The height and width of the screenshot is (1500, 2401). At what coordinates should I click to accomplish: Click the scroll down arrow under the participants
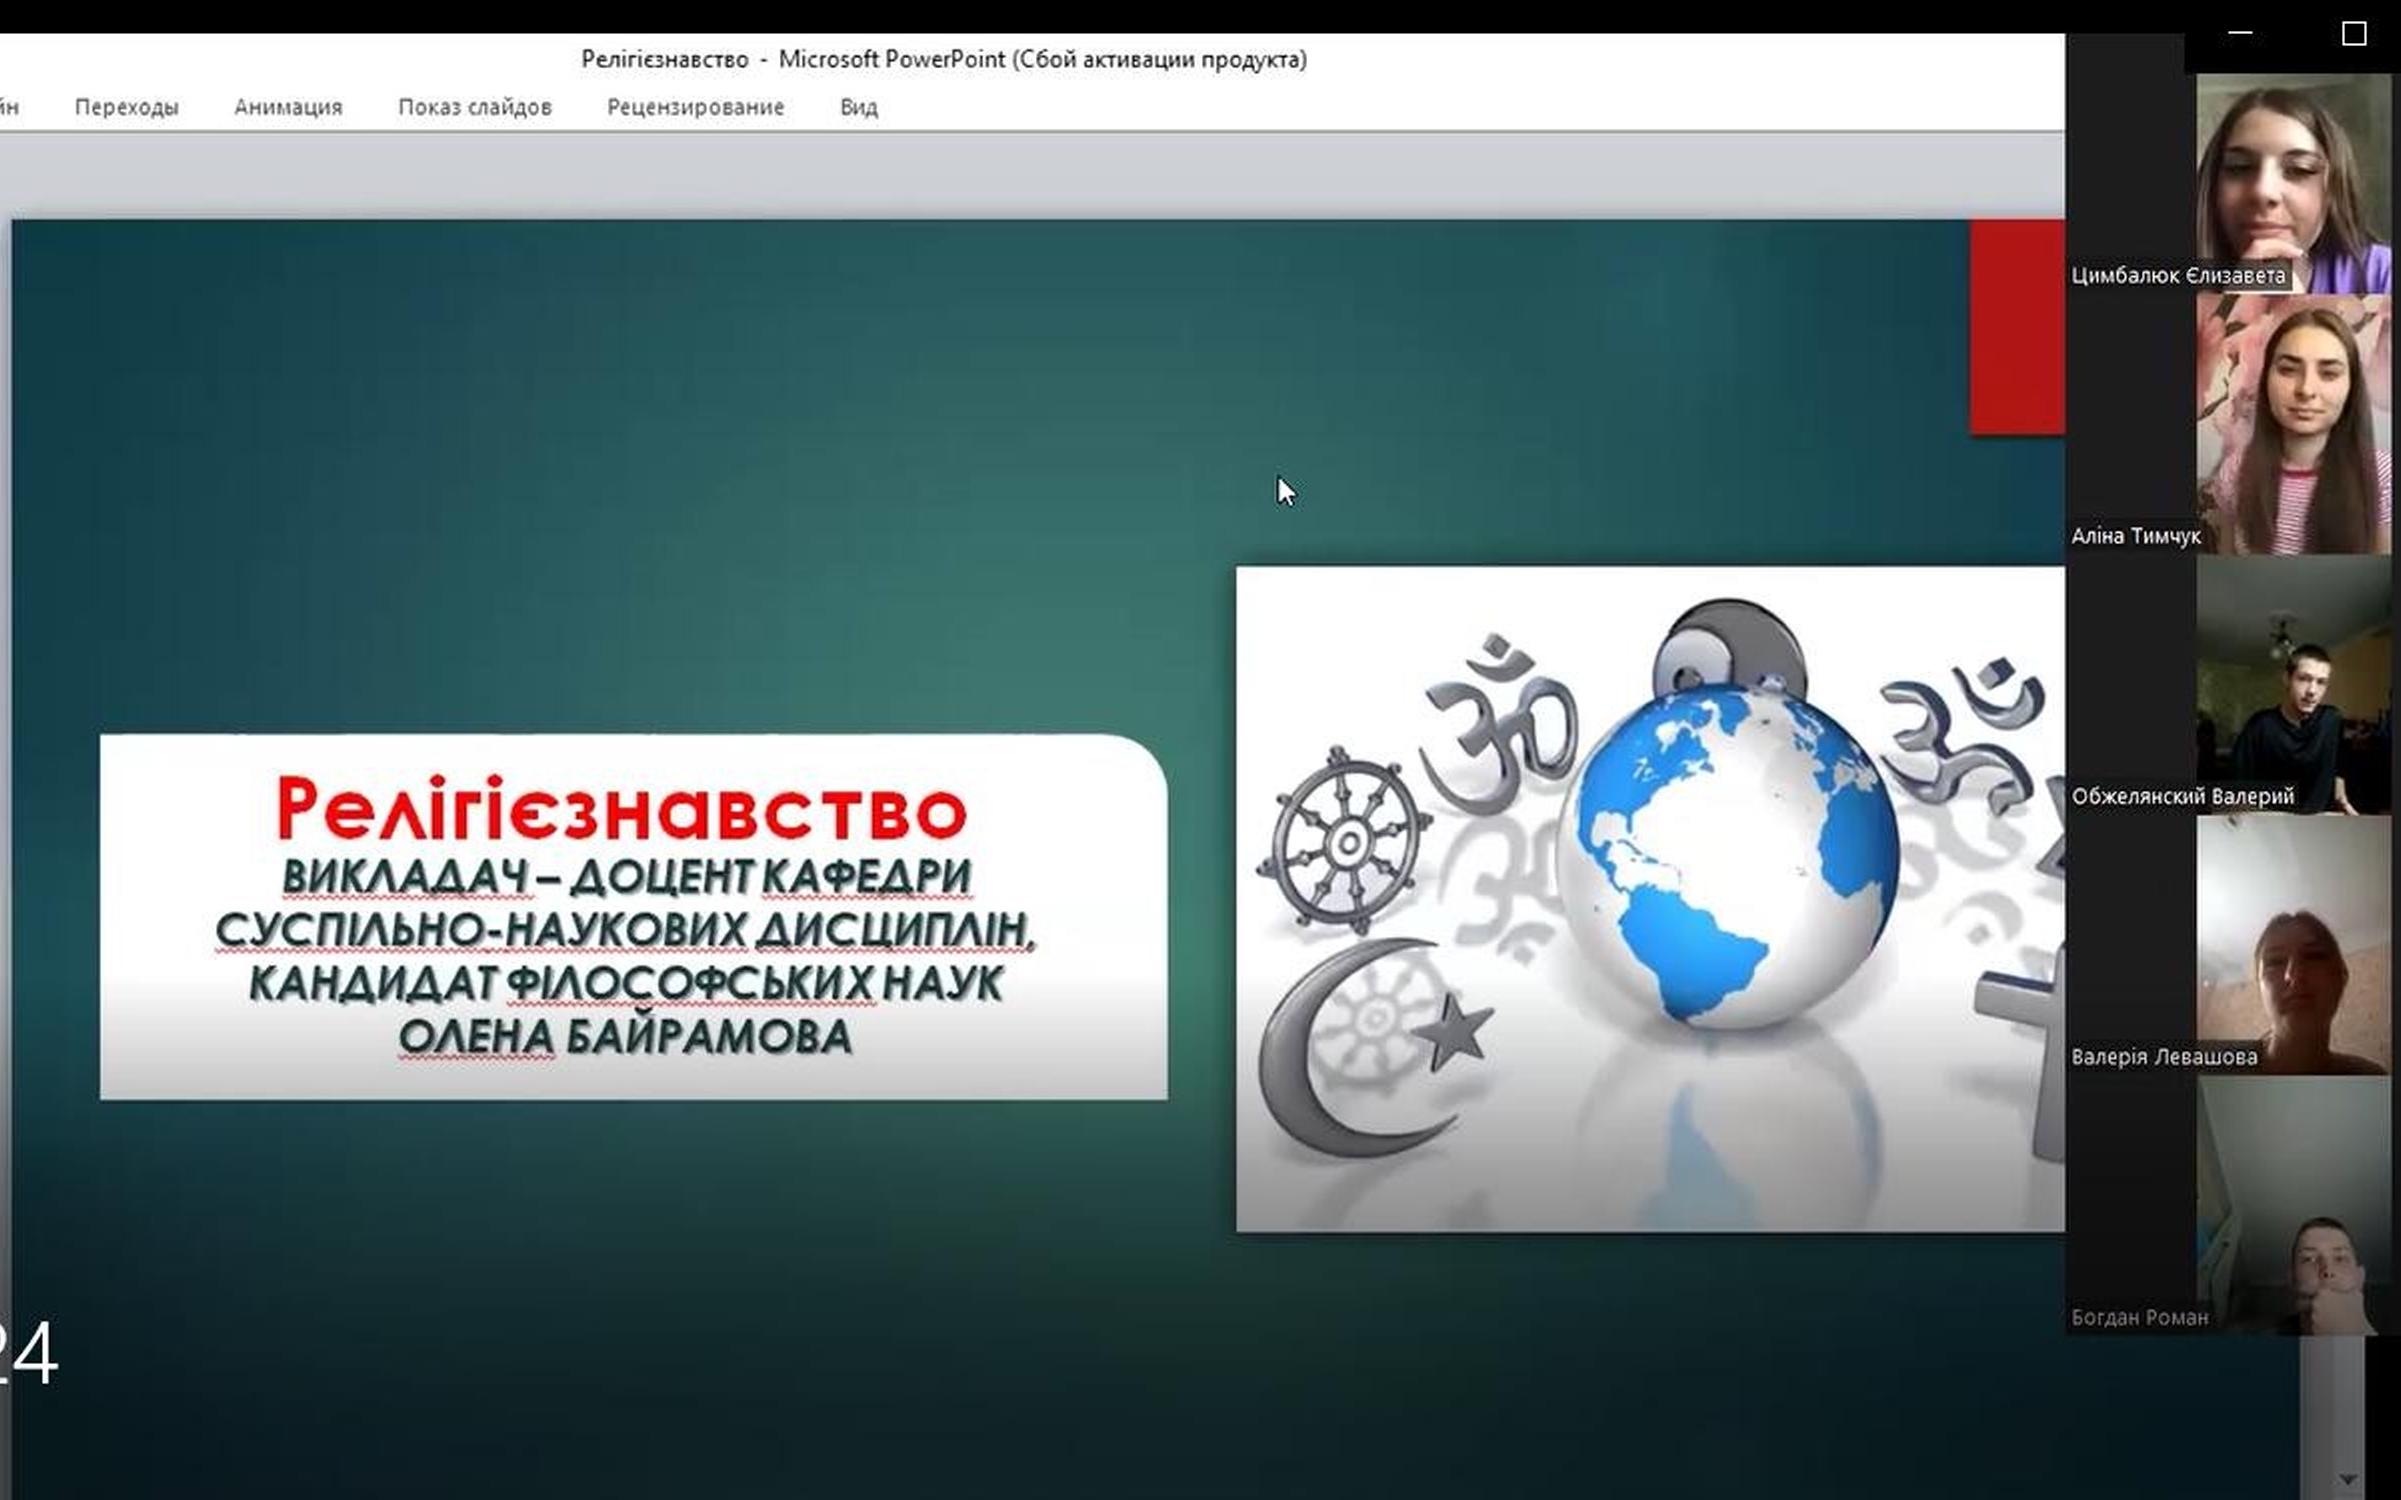tap(2347, 1479)
